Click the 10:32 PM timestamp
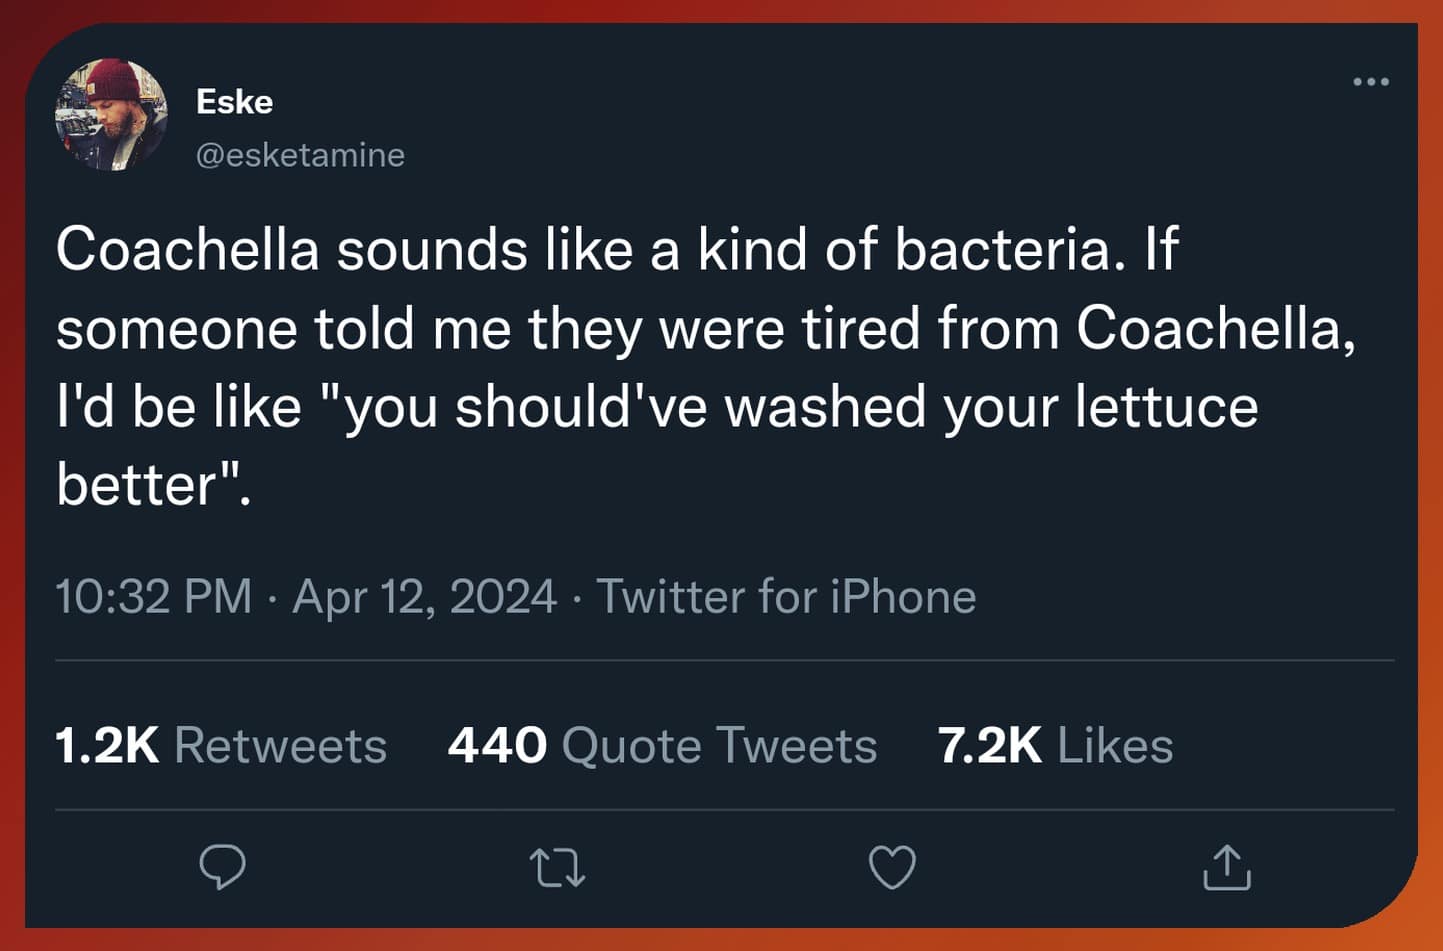This screenshot has height=951, width=1443. [153, 597]
